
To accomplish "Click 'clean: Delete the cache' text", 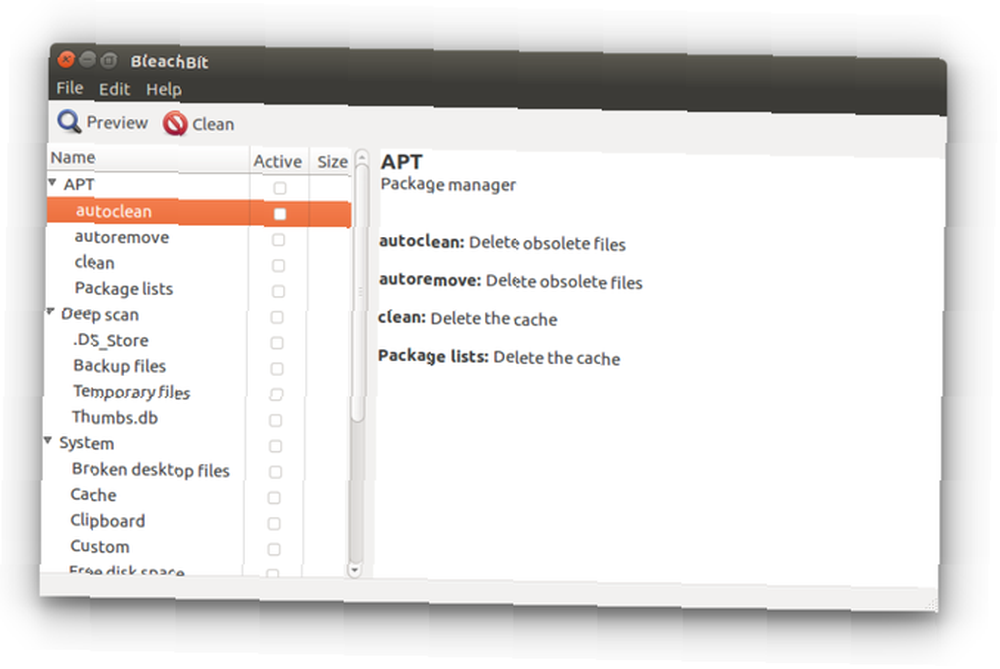I will click(x=467, y=318).
